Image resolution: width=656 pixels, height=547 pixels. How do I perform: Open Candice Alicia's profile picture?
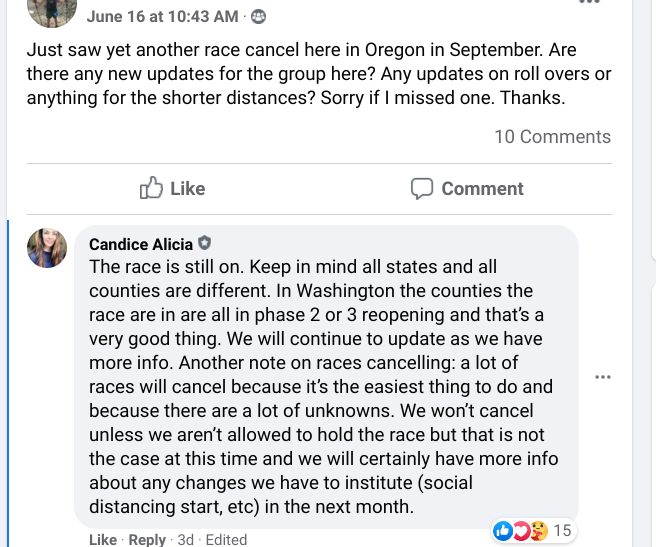point(47,248)
